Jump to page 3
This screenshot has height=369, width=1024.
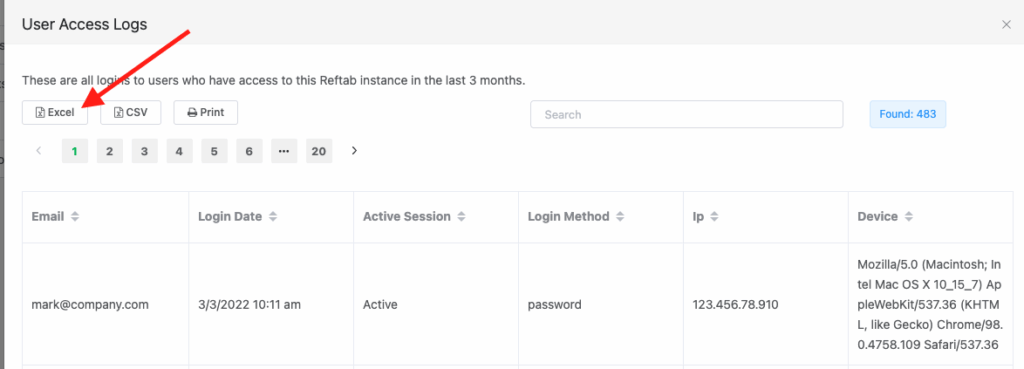144,151
